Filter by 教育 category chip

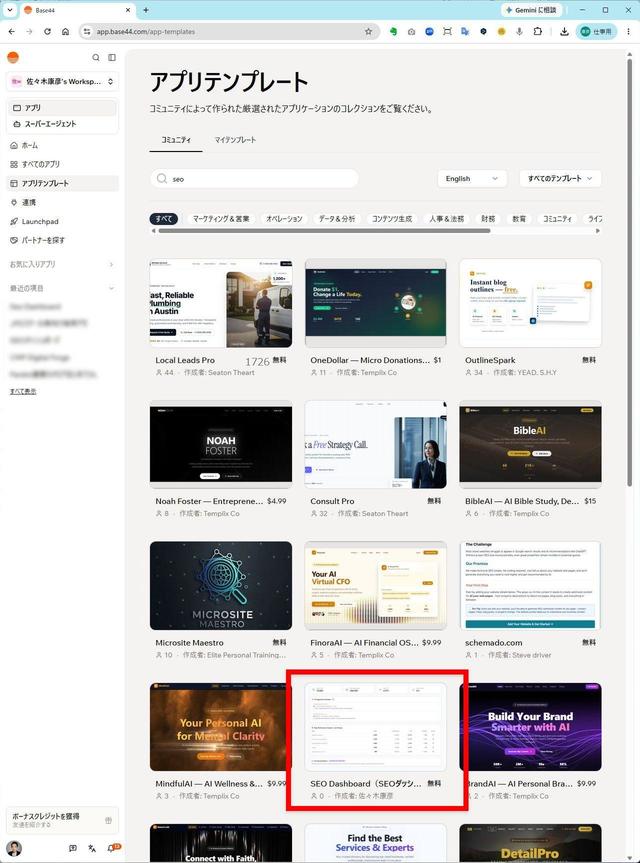pyautogui.click(x=519, y=219)
